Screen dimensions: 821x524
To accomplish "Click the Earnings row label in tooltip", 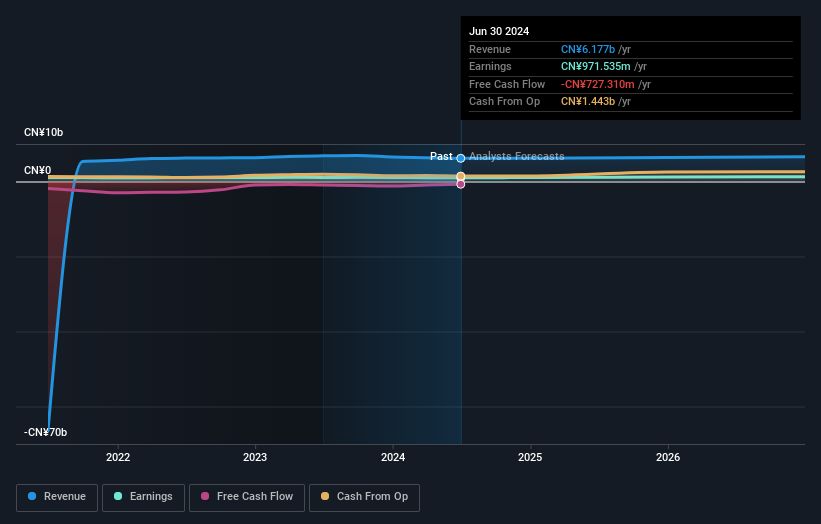I will (x=490, y=66).
